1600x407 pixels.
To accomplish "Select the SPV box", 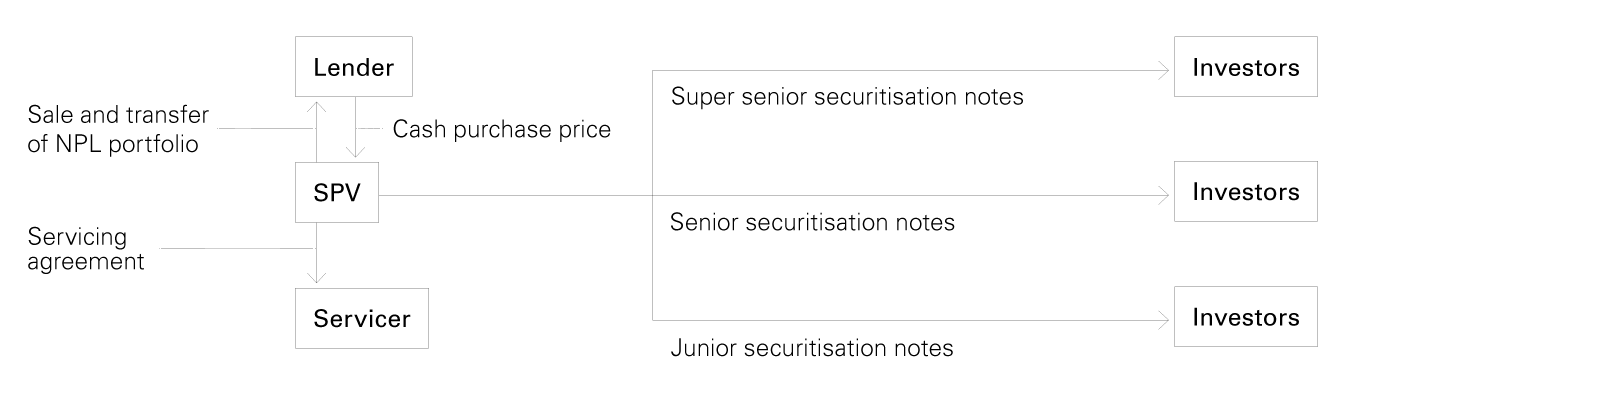I will tap(337, 192).
